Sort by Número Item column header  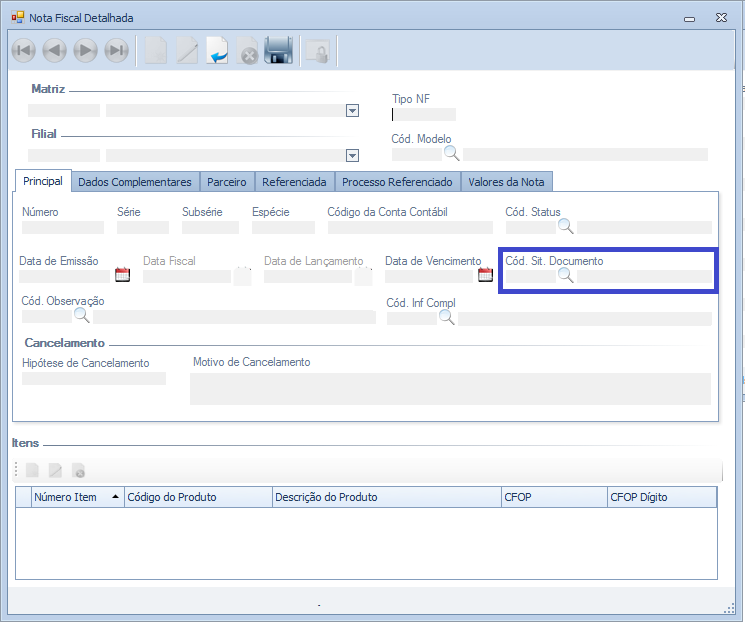[75, 497]
